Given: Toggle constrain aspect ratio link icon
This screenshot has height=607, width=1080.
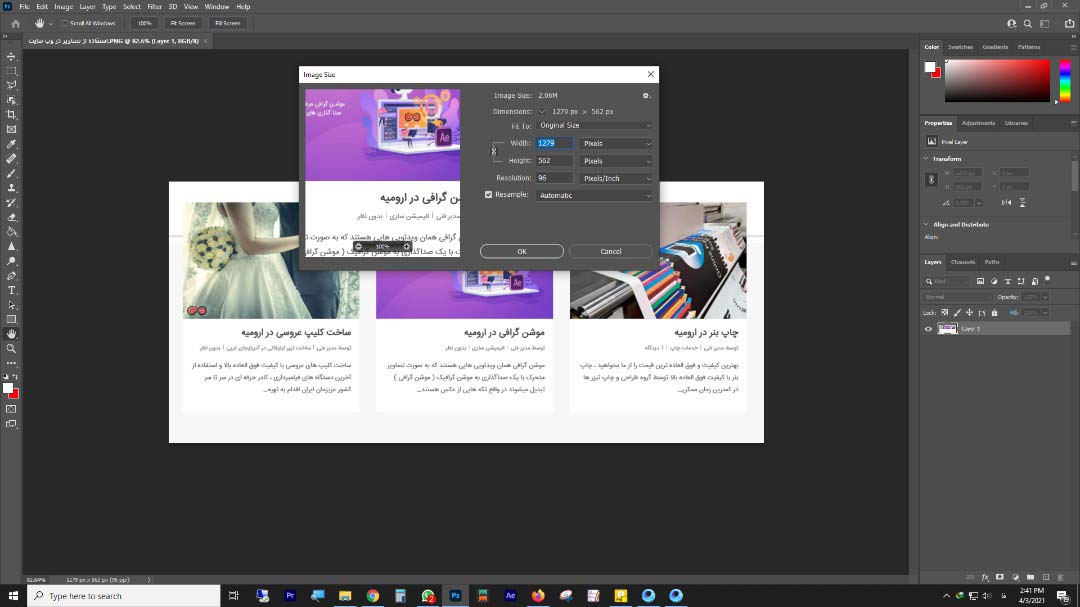Looking at the screenshot, I should point(493,152).
